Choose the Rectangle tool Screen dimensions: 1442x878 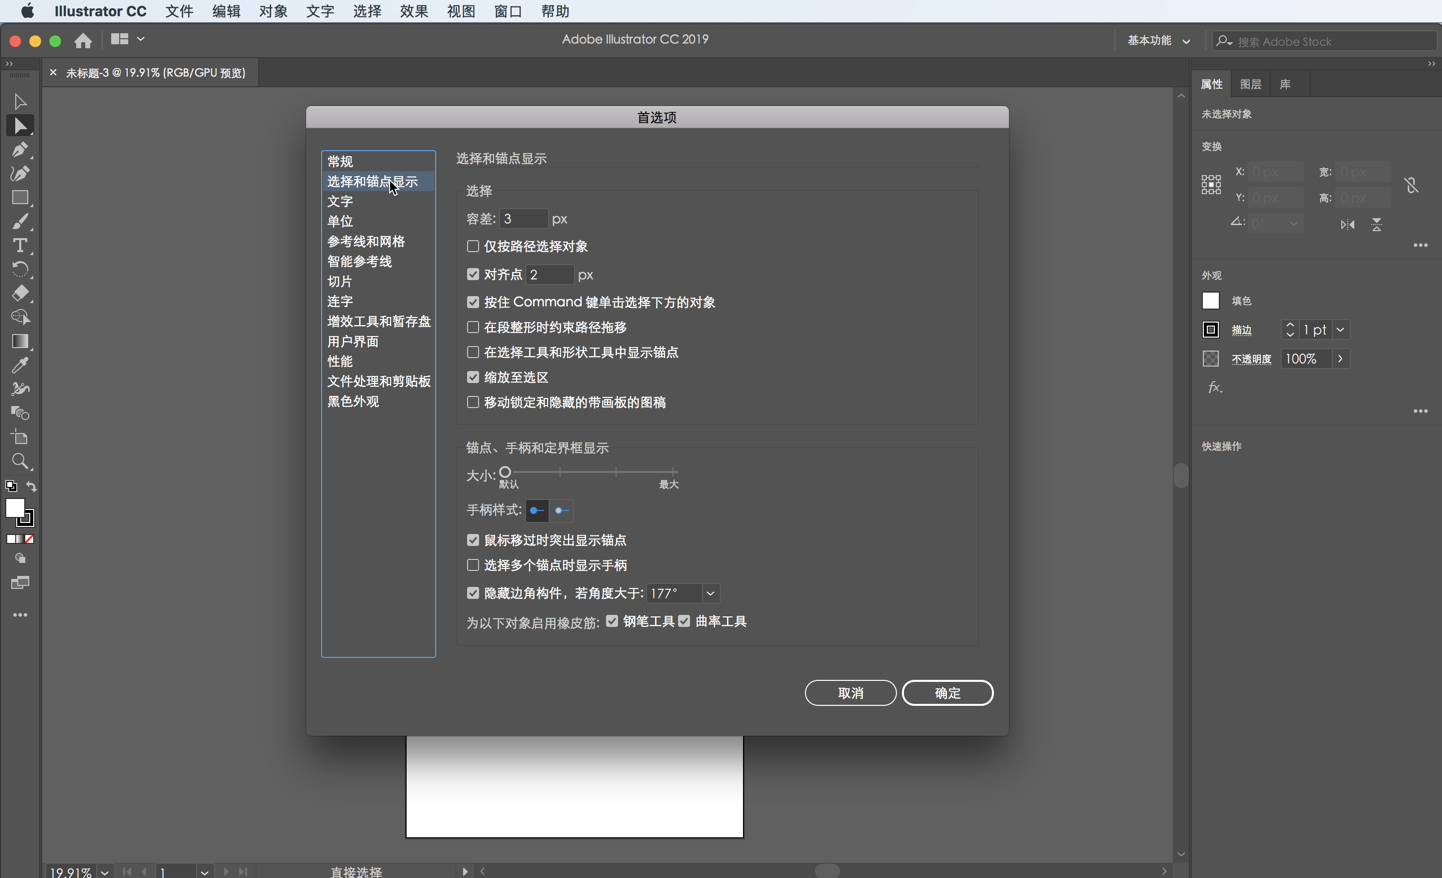click(20, 198)
